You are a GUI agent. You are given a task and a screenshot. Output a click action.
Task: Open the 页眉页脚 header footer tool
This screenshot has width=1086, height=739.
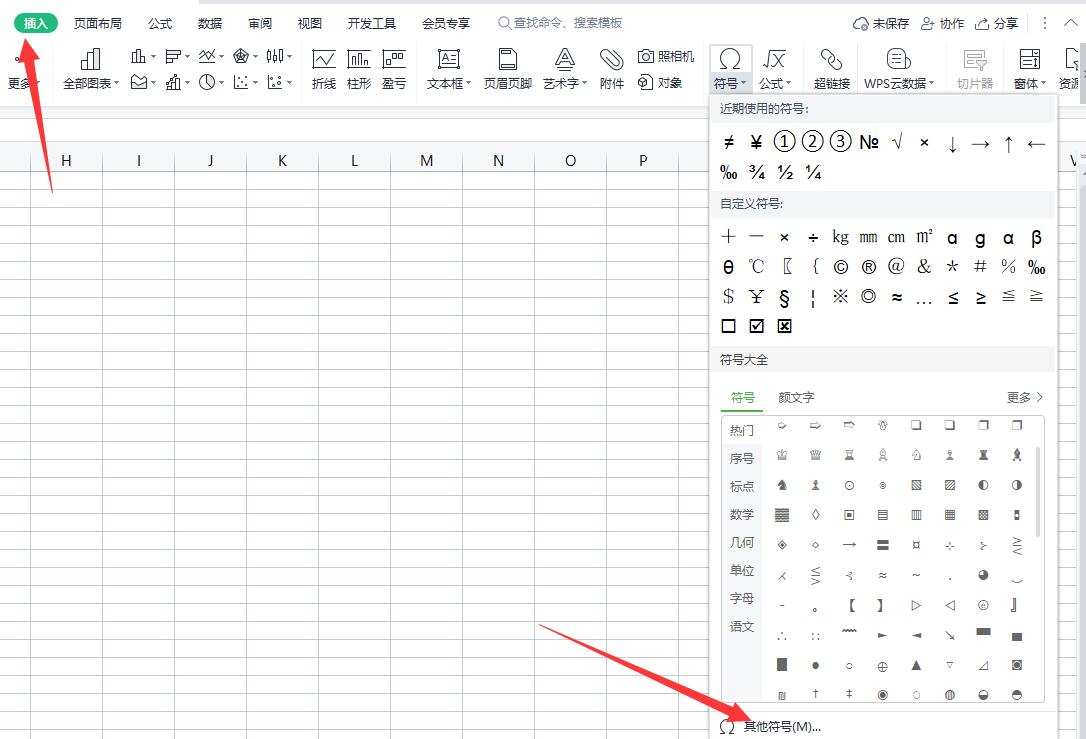pos(508,69)
